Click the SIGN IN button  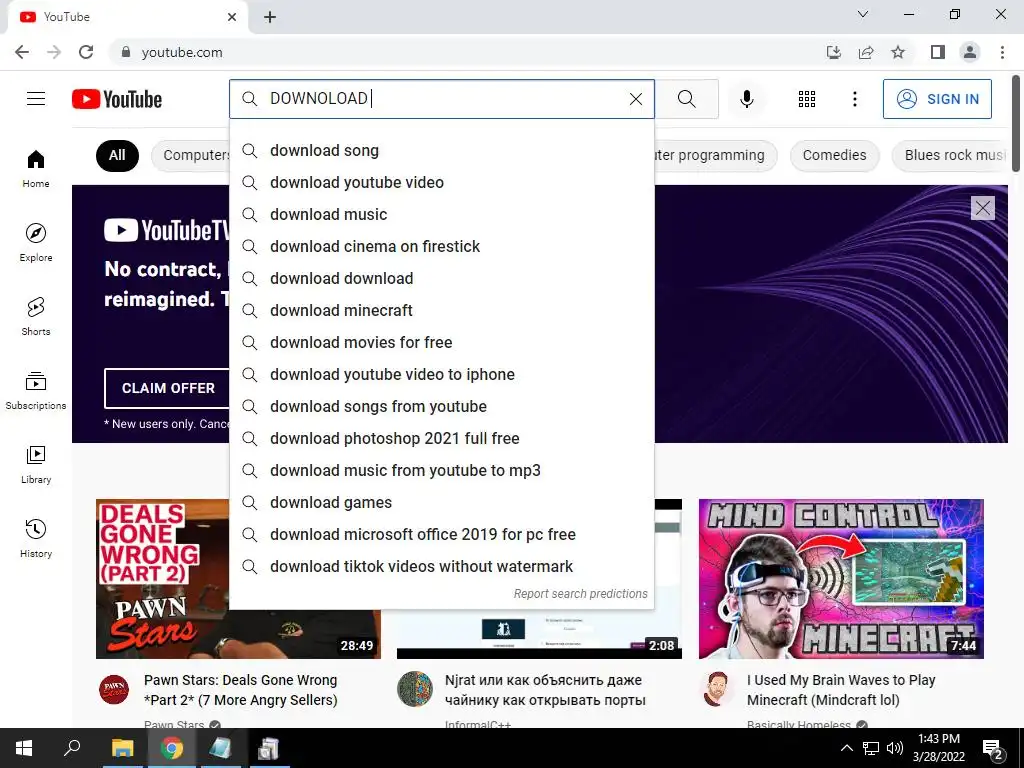(x=937, y=99)
